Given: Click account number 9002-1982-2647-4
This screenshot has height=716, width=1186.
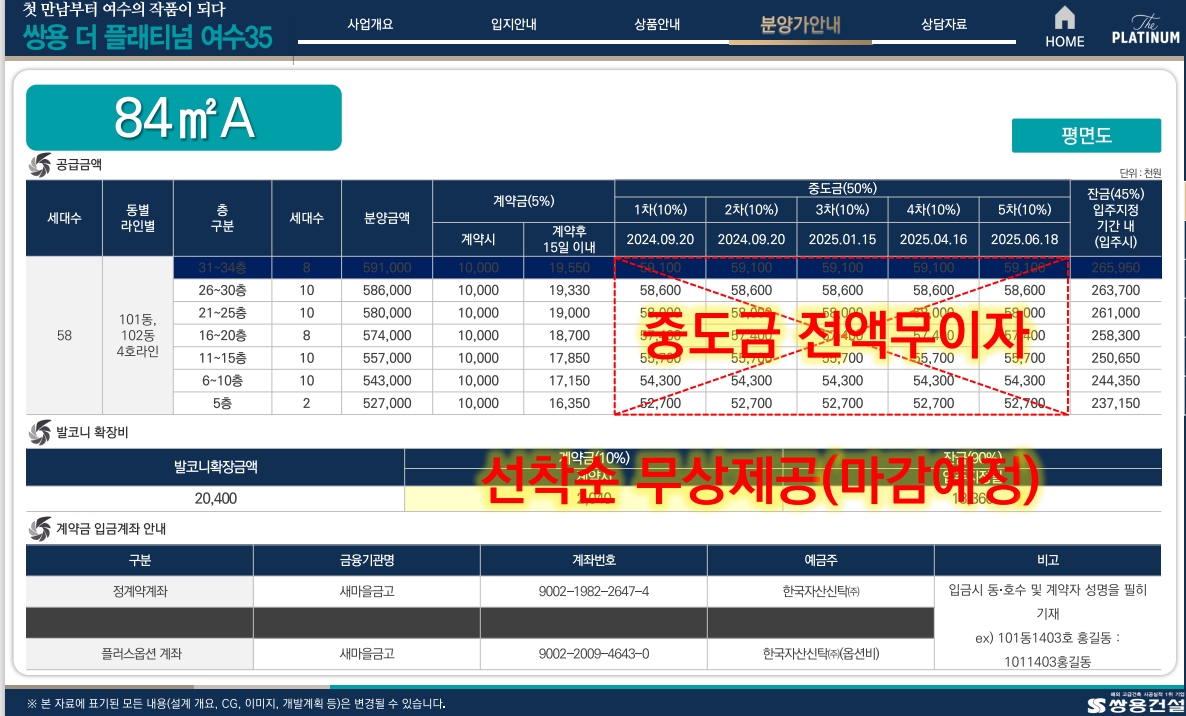Looking at the screenshot, I should tap(594, 592).
